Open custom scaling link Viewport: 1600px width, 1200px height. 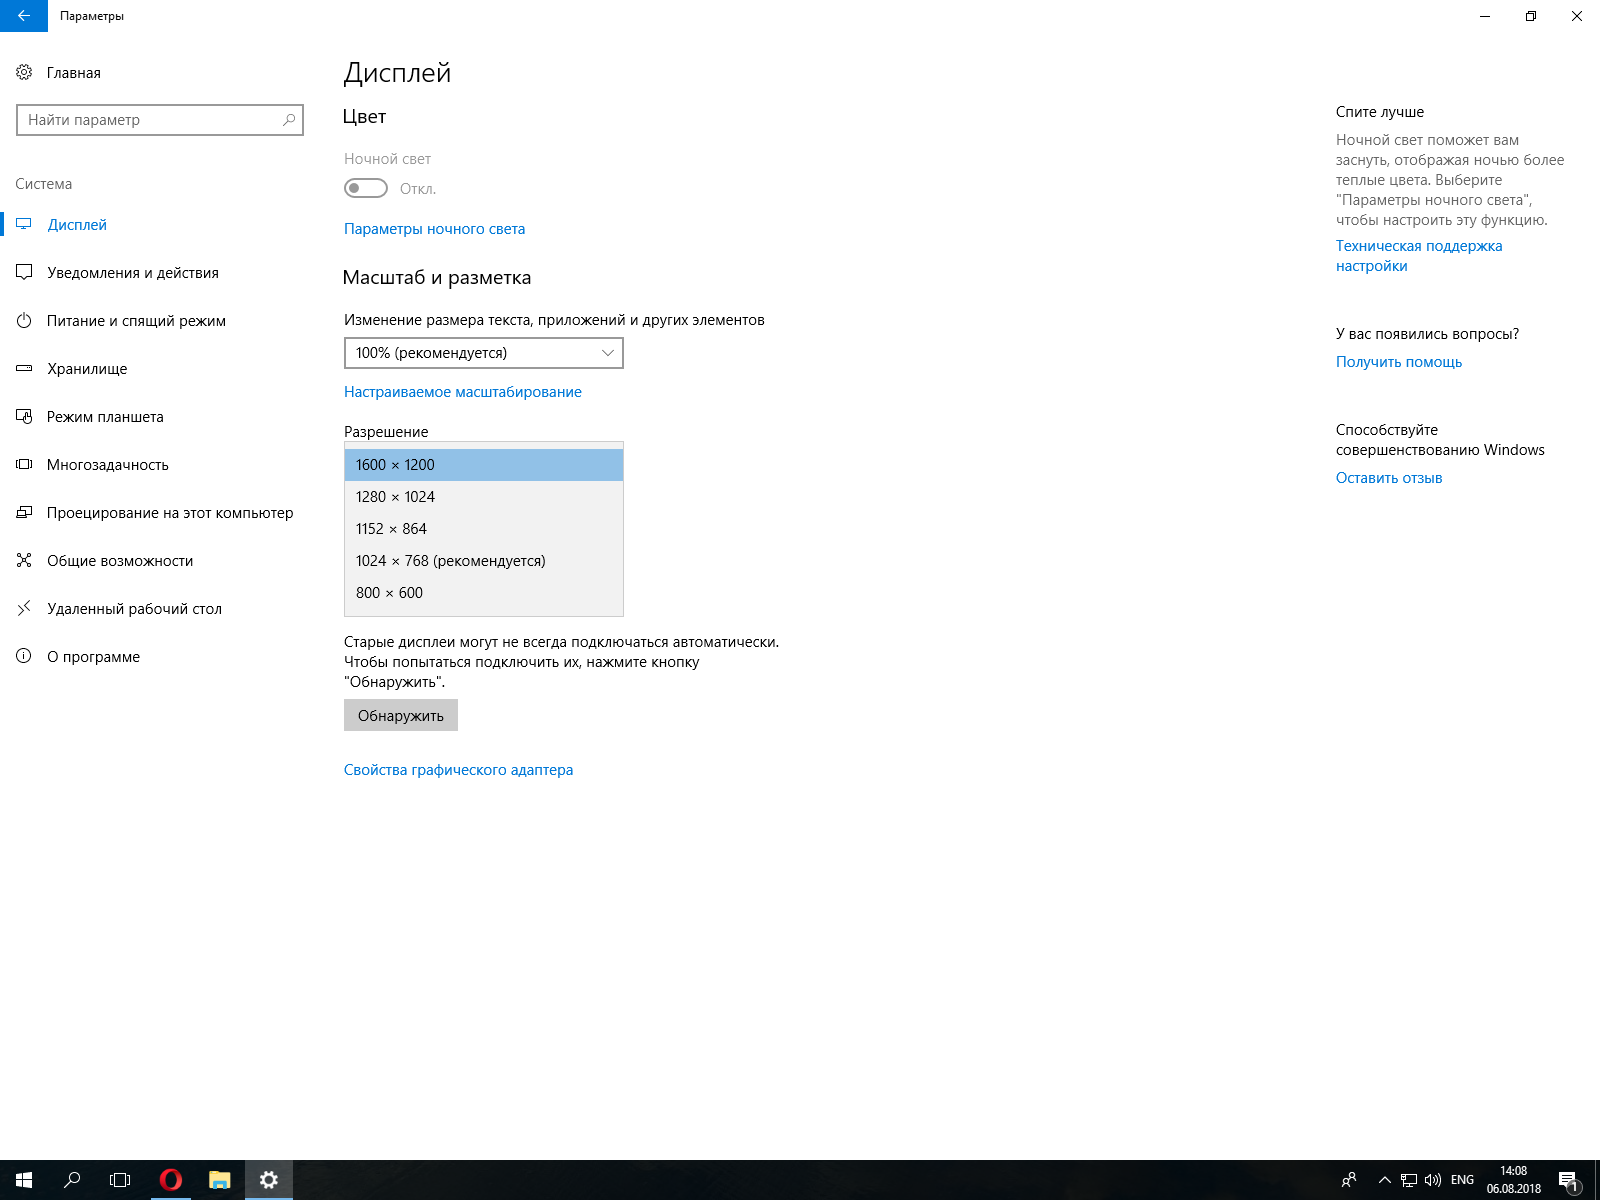point(463,392)
